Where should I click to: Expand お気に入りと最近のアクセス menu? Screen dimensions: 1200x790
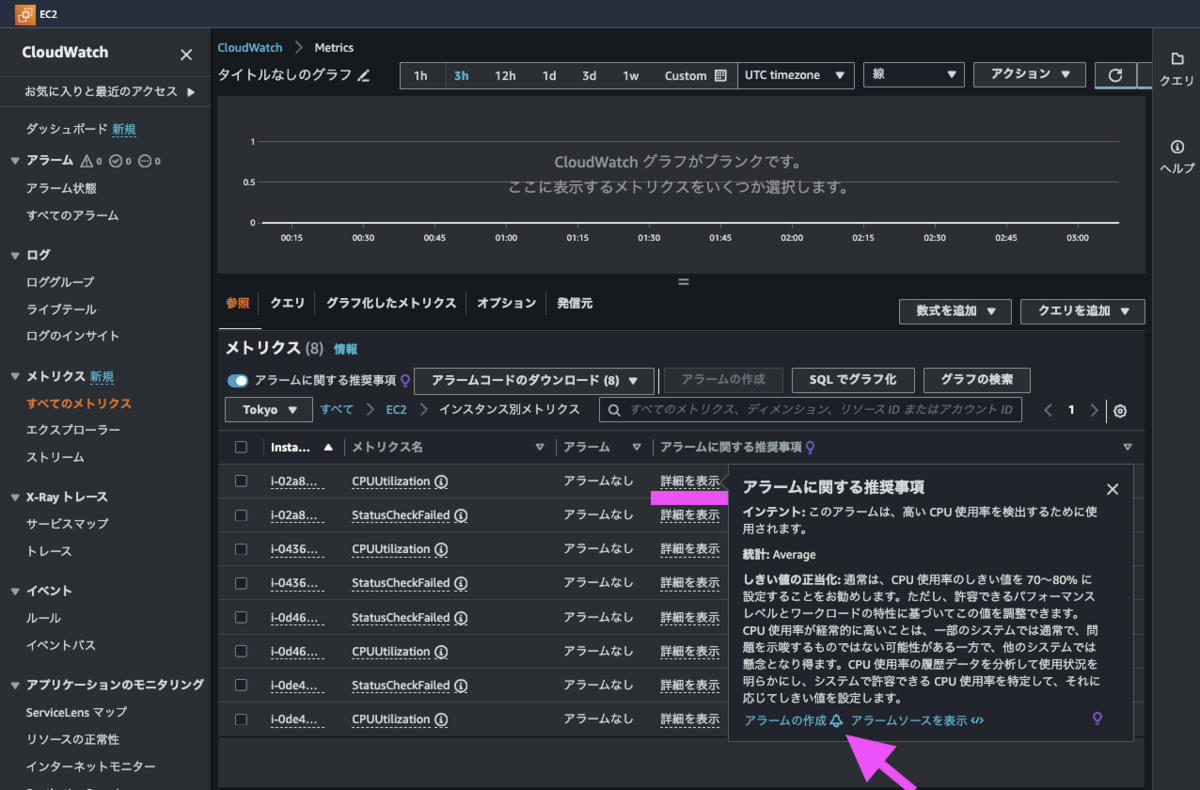pyautogui.click(x=110, y=92)
